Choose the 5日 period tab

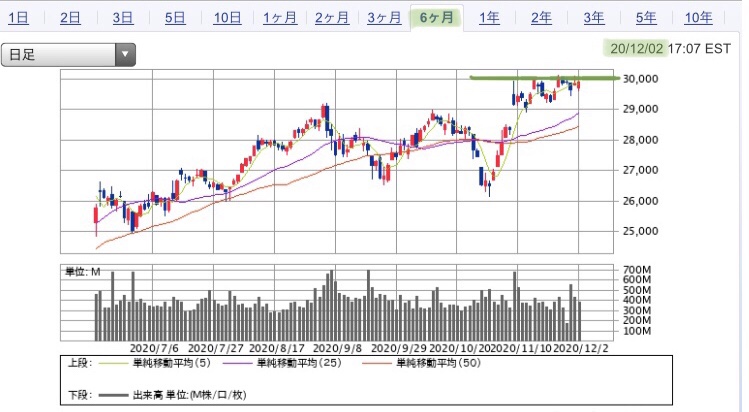click(175, 18)
